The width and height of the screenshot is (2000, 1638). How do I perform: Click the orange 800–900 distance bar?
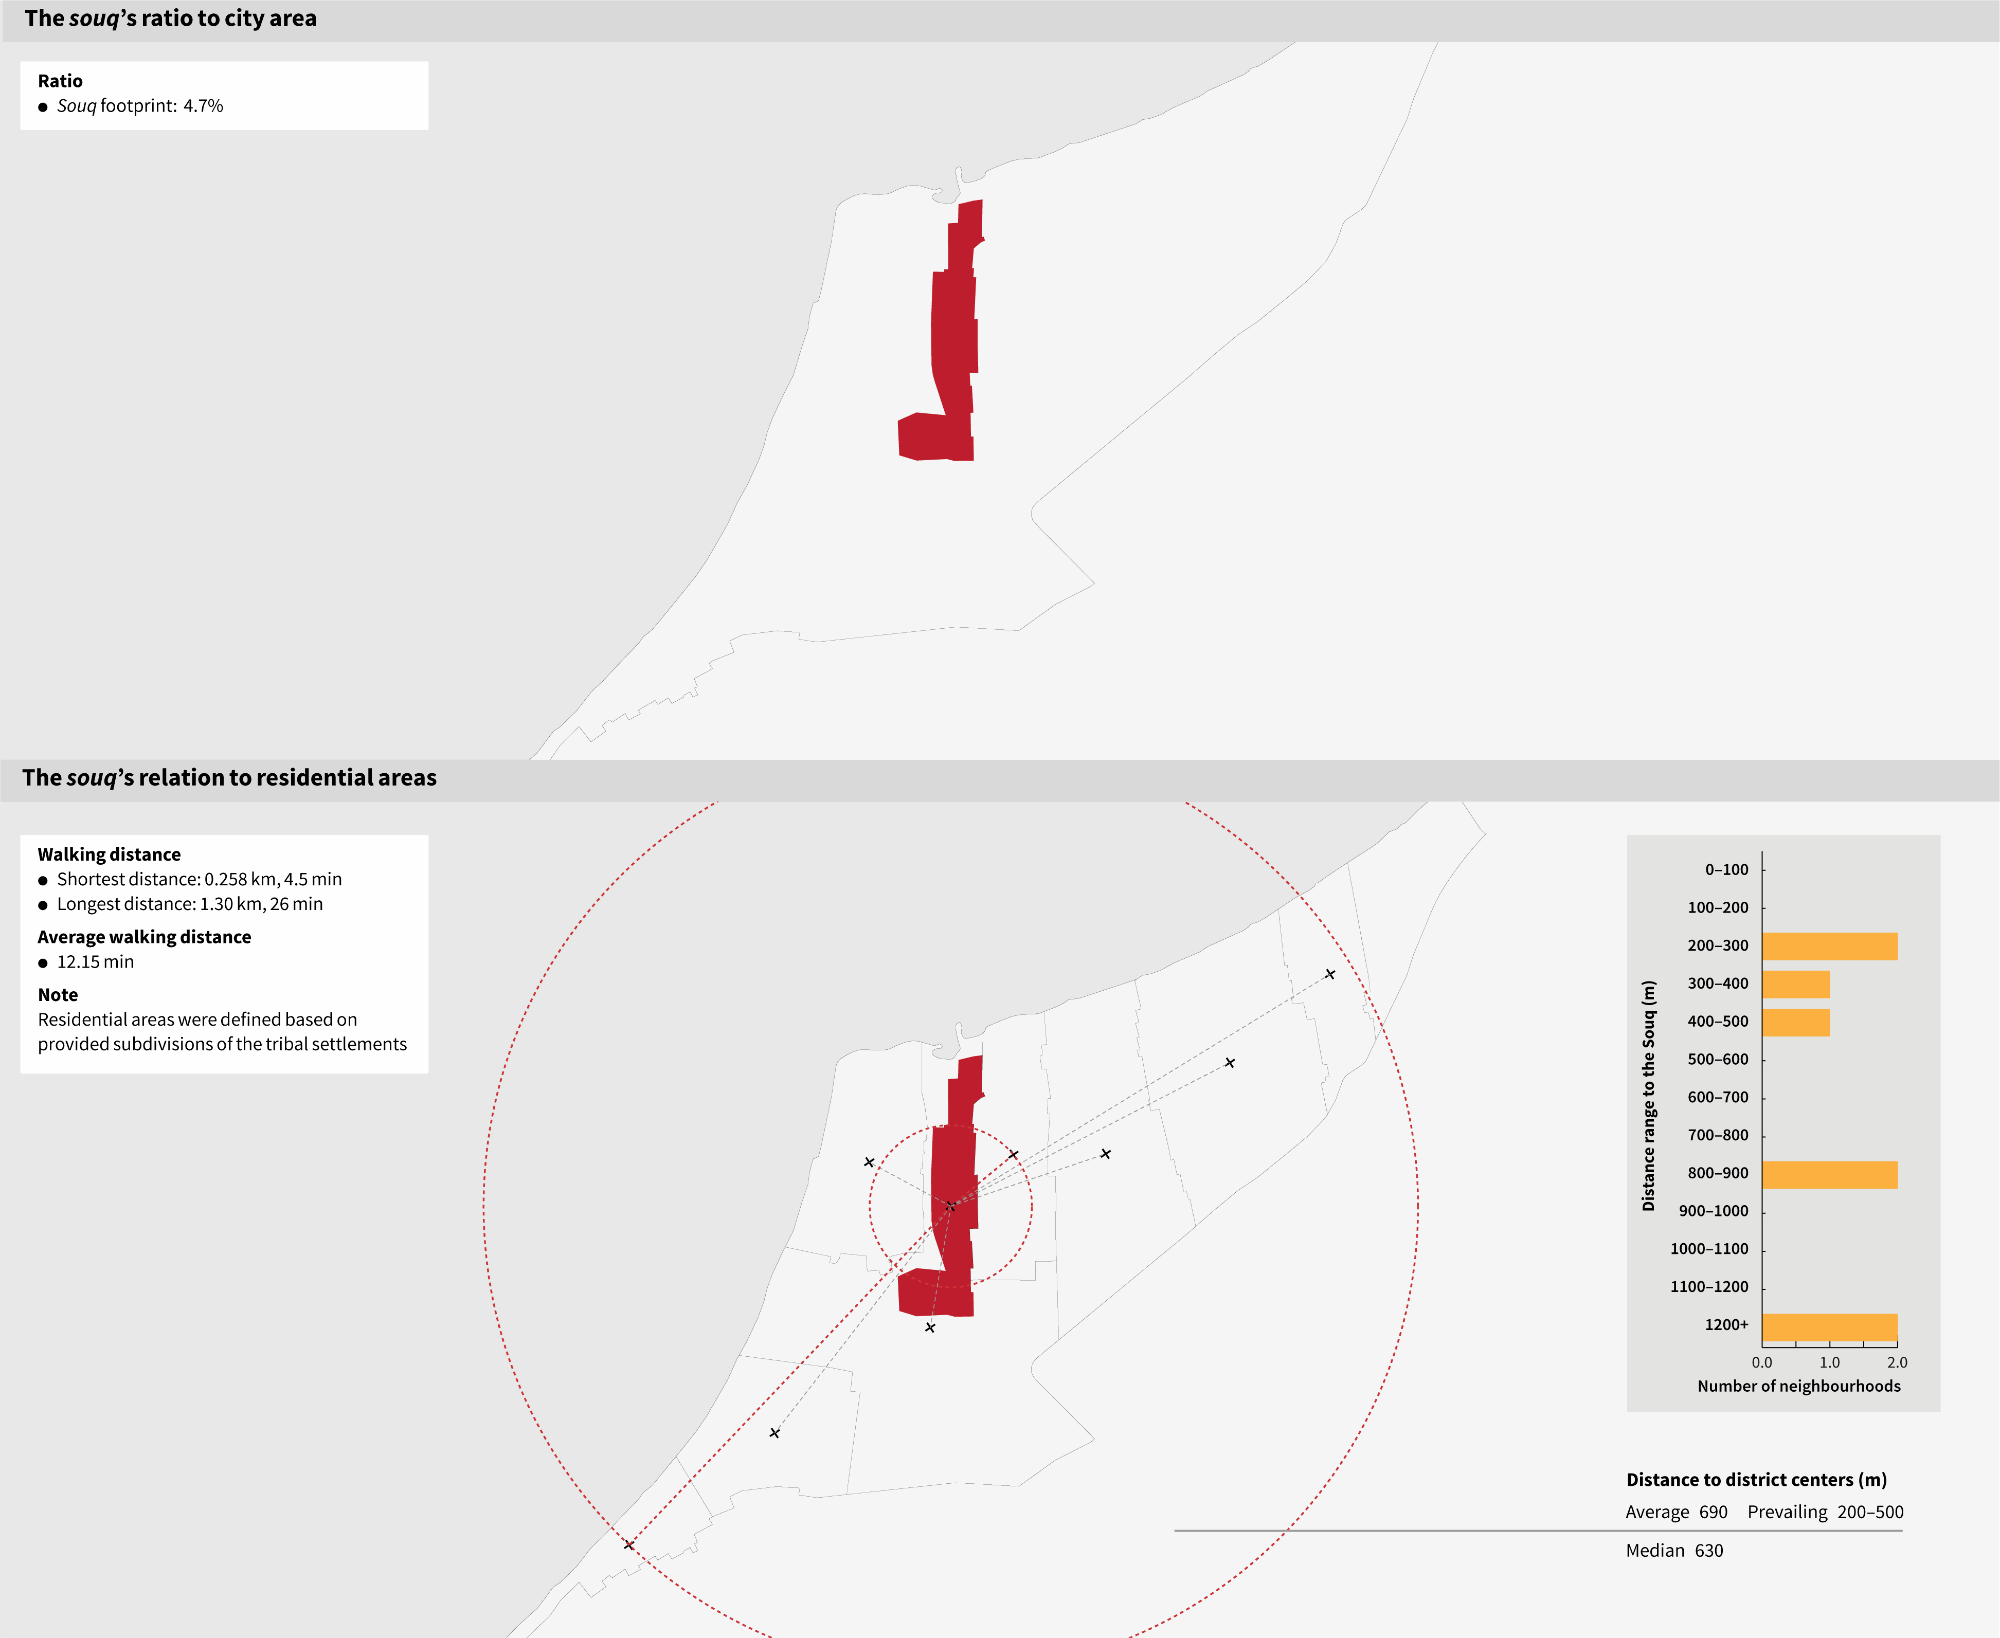pos(1829,1174)
